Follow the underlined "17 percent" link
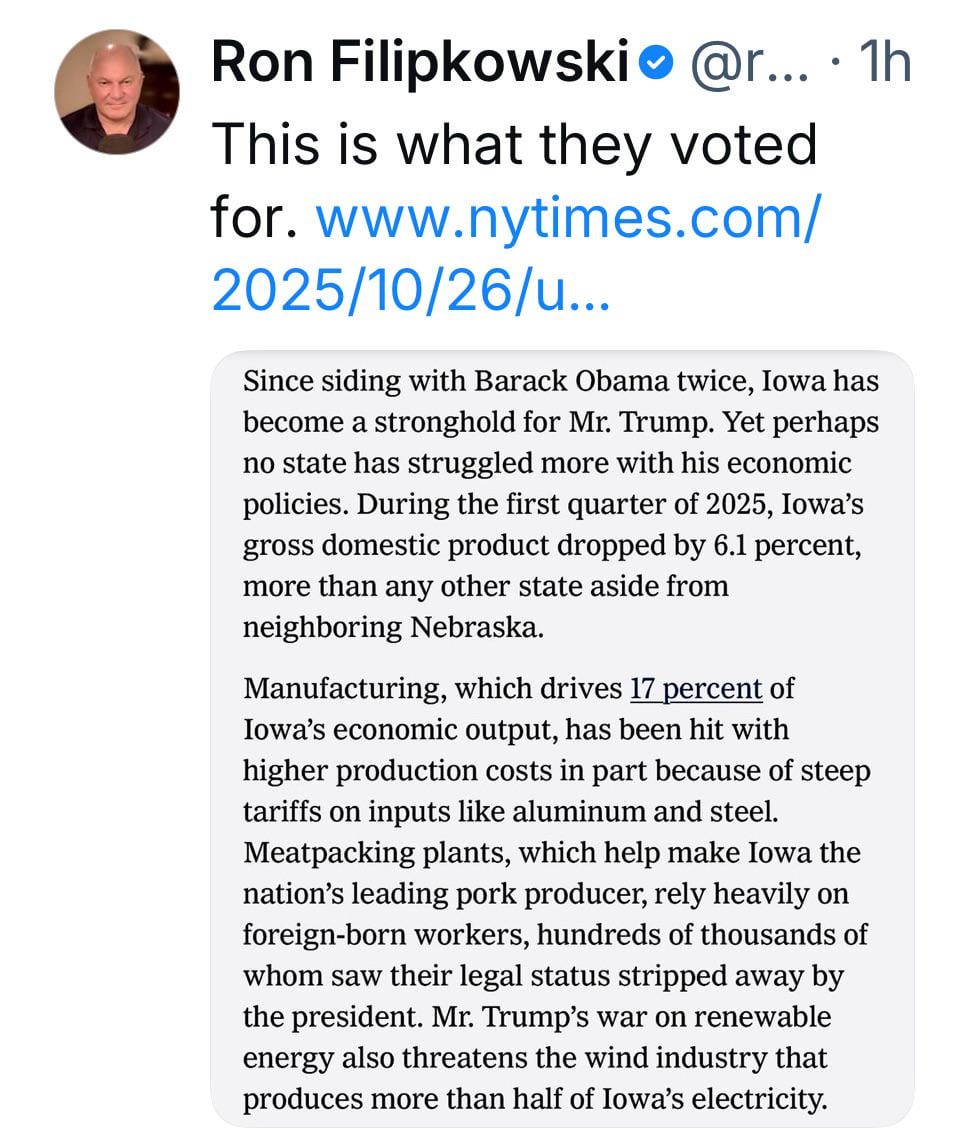This screenshot has width=960, height=1147. pos(696,689)
